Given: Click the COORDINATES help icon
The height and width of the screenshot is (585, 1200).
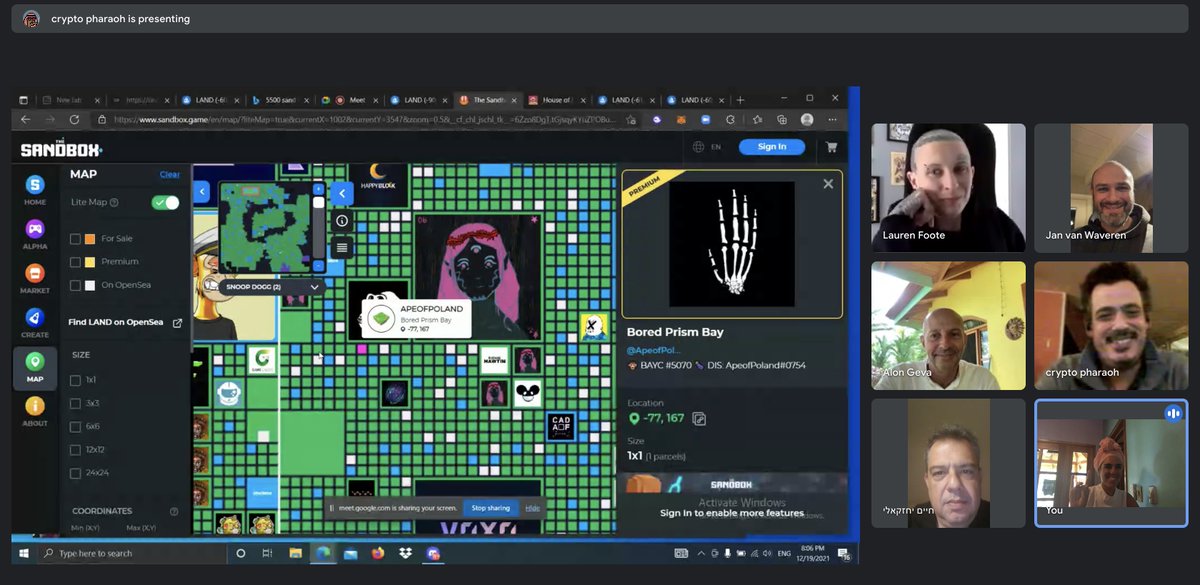Looking at the screenshot, I should 174,511.
